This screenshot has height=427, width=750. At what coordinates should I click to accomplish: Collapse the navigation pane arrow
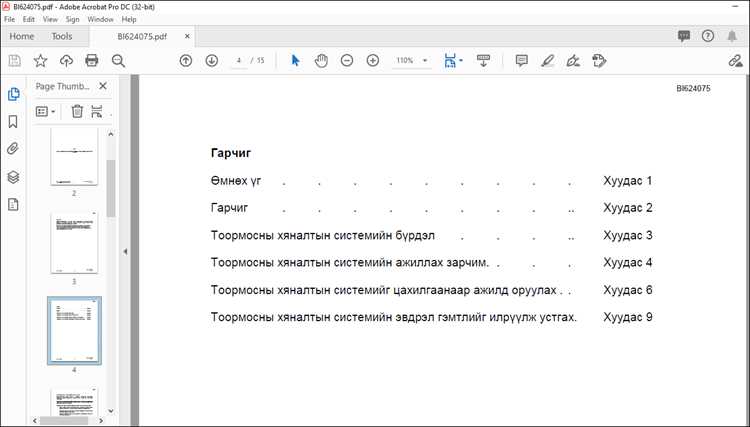pos(125,252)
